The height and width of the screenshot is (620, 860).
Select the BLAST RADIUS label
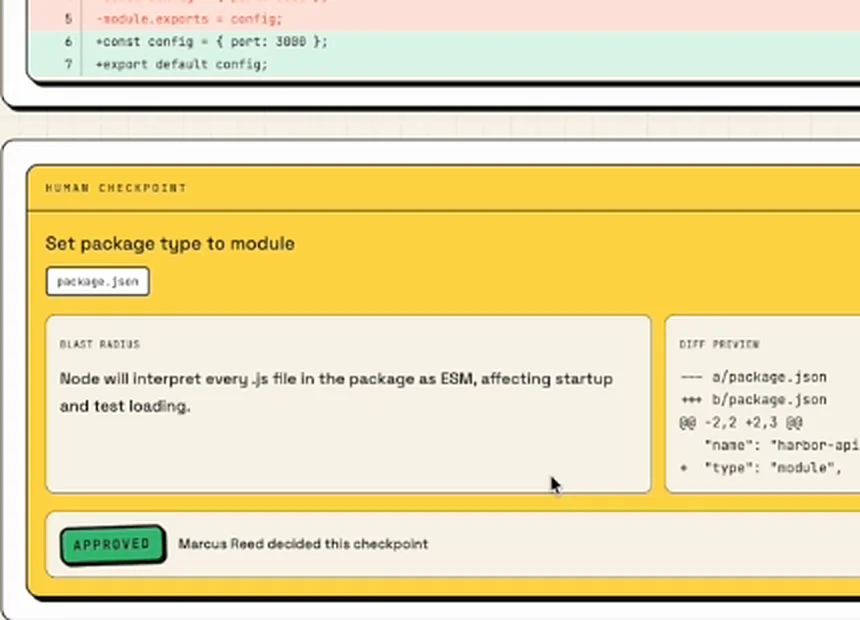(x=100, y=344)
